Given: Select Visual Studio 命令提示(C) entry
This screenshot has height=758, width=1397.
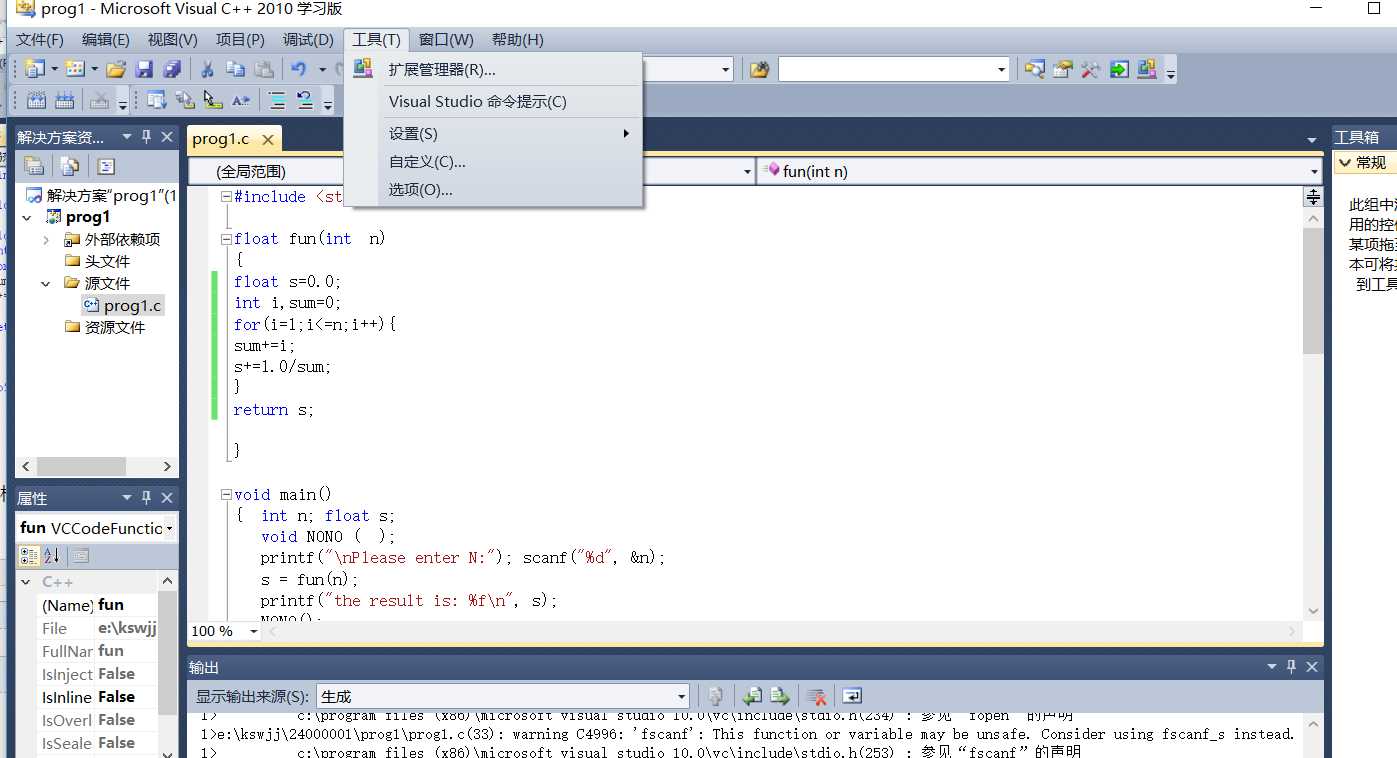Looking at the screenshot, I should point(492,102).
